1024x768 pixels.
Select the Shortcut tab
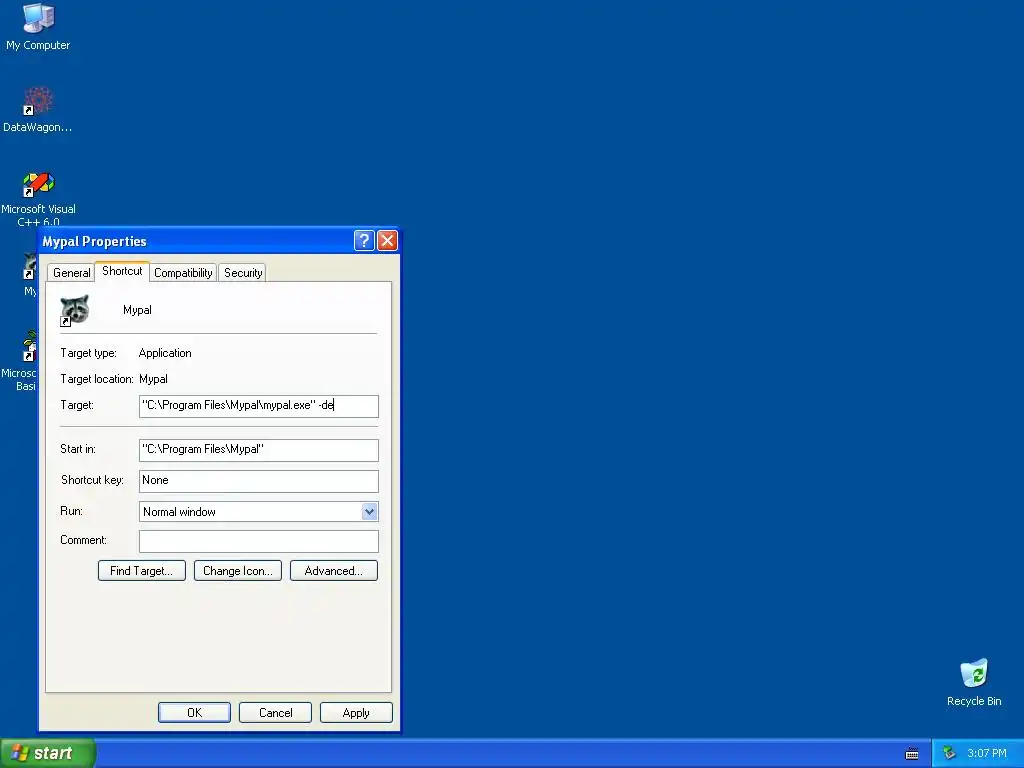coord(122,271)
